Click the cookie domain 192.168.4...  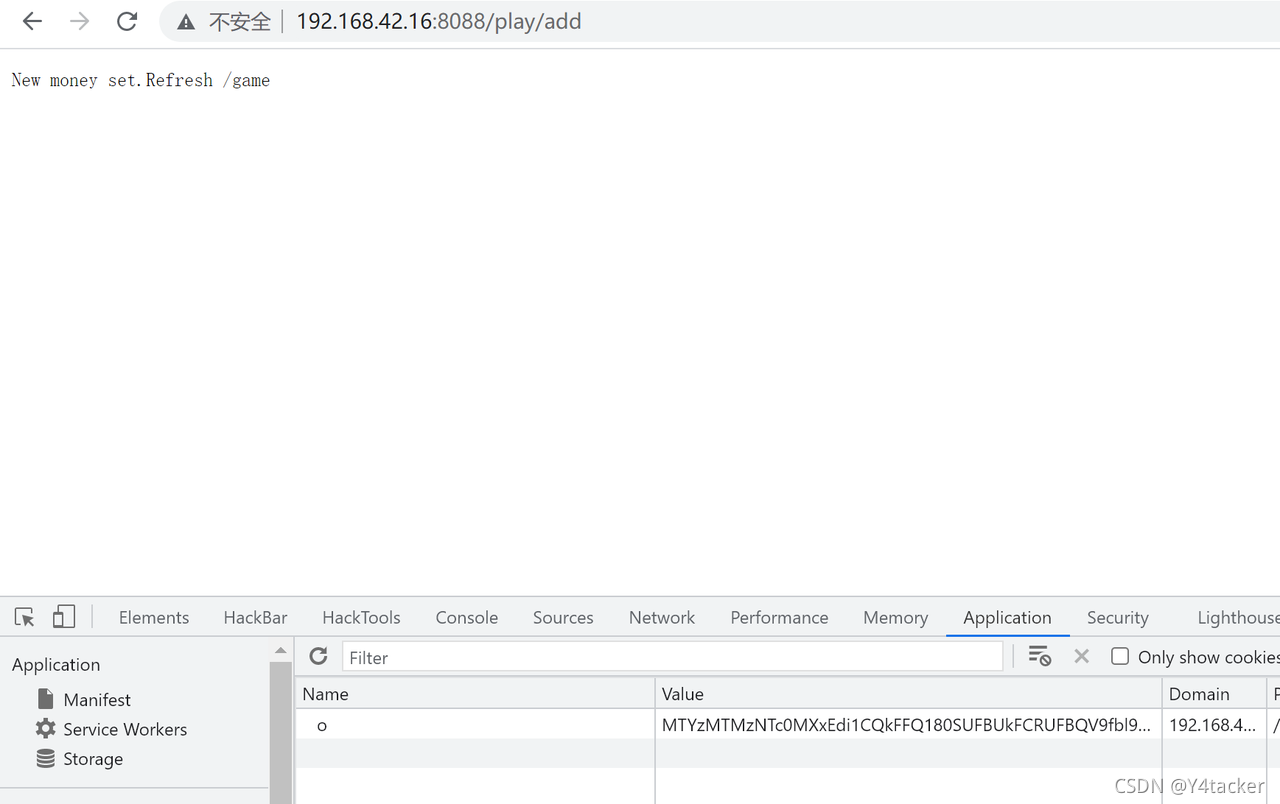(1212, 725)
